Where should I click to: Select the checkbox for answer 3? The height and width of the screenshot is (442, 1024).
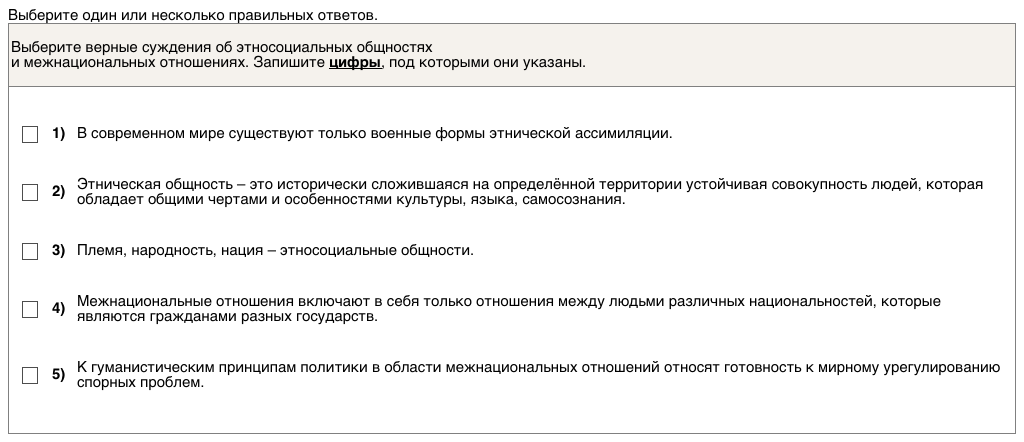[30, 251]
